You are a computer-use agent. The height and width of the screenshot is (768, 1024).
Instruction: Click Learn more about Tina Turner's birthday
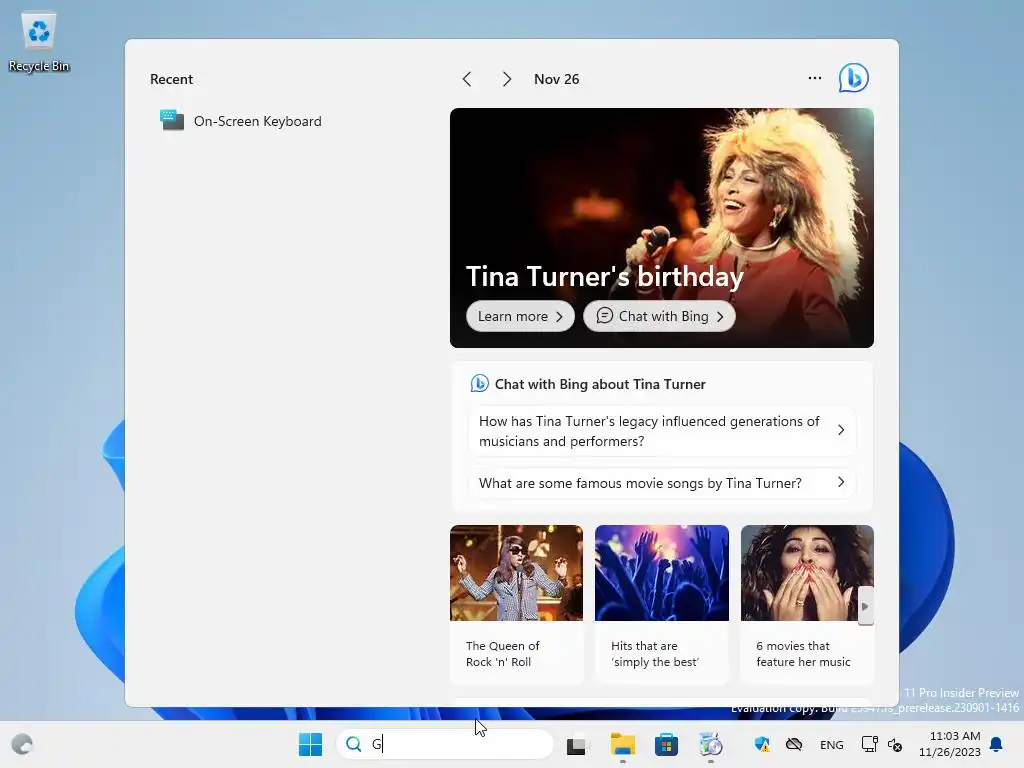[x=520, y=316]
